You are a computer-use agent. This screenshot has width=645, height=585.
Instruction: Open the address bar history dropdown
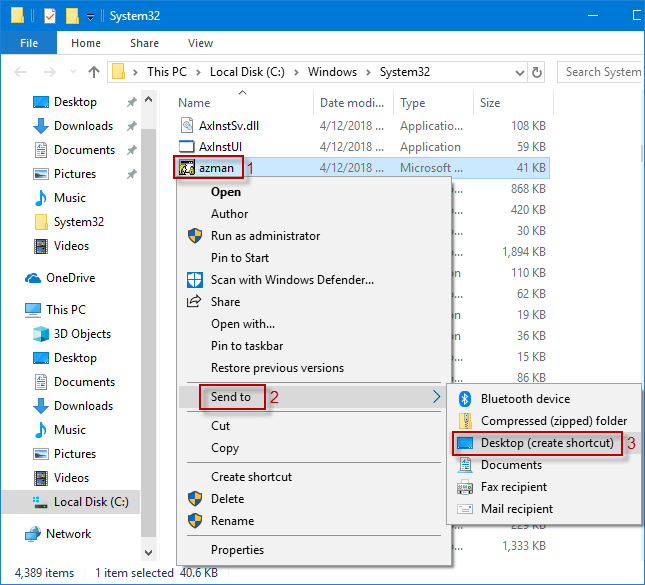(520, 73)
